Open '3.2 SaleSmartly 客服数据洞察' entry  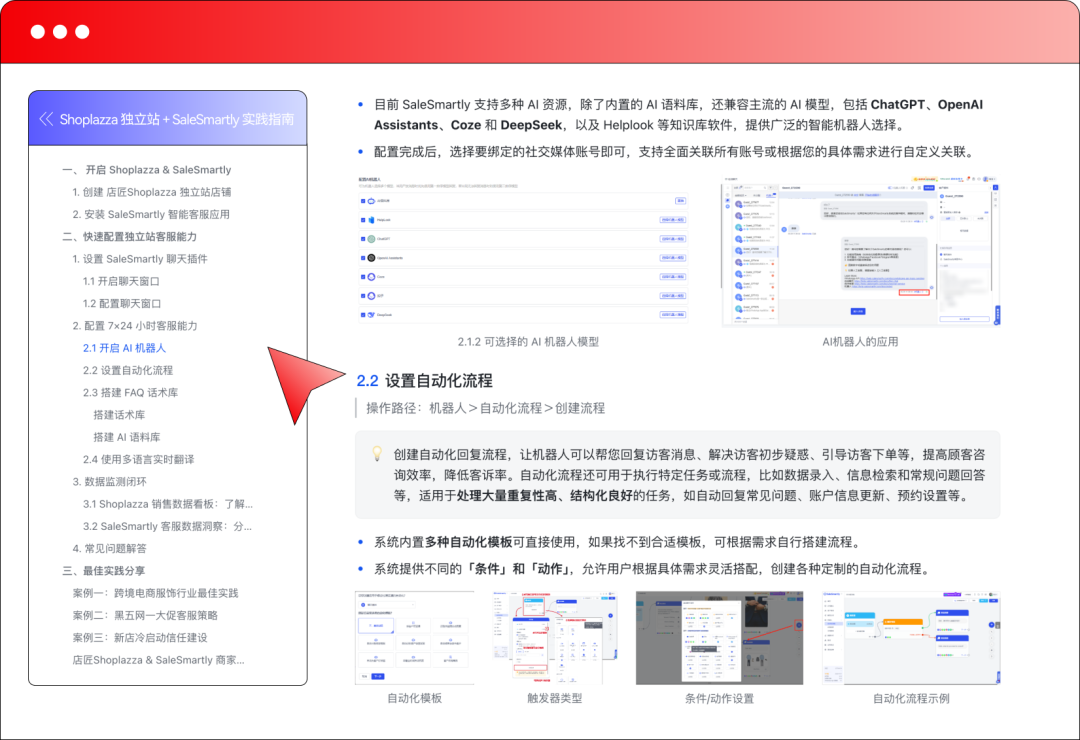167,526
